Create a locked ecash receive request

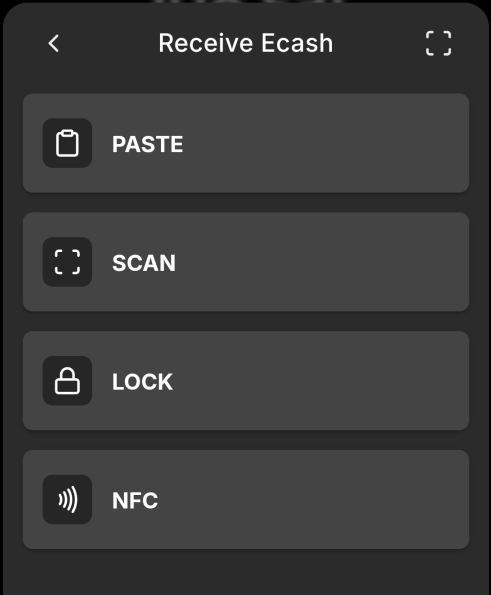pos(246,381)
